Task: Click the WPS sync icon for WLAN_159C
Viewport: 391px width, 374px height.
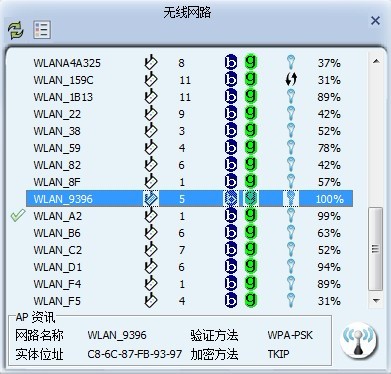Action: click(x=291, y=80)
